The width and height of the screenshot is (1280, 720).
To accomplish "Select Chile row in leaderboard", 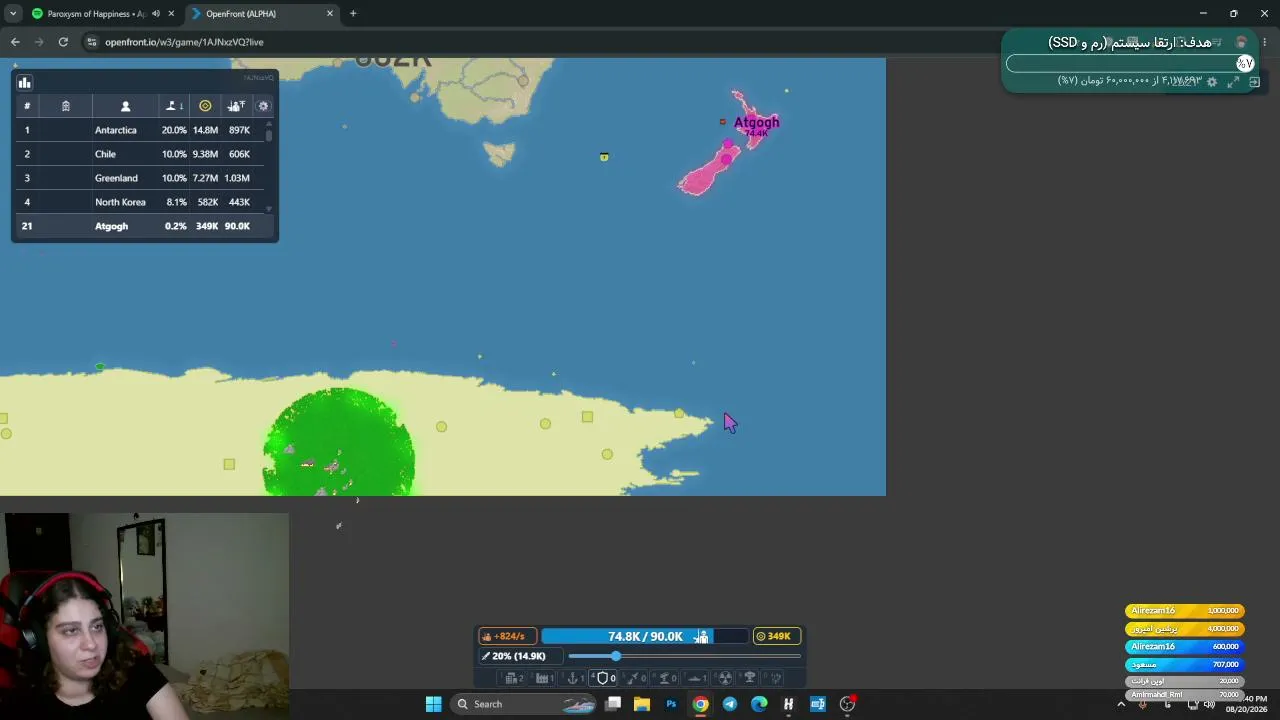I will [x=140, y=154].
